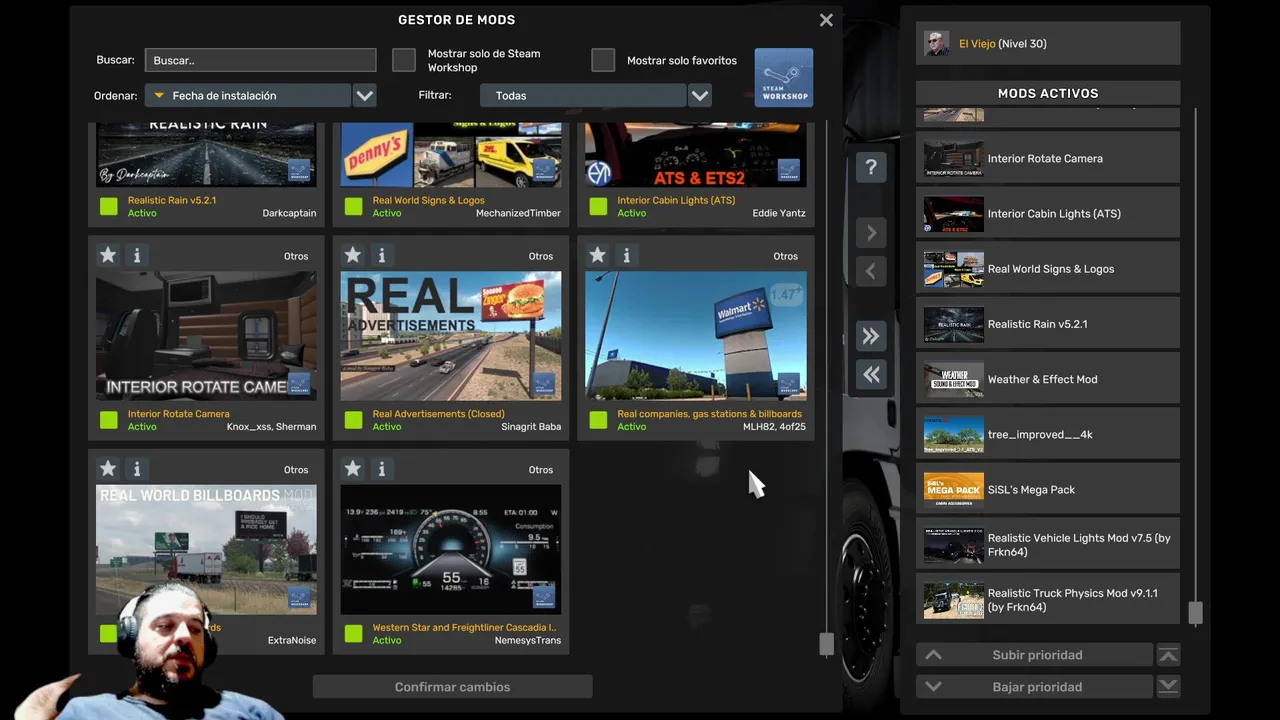Toggle active state of Real Advertisements (Closed)
The height and width of the screenshot is (720, 1280).
click(353, 420)
